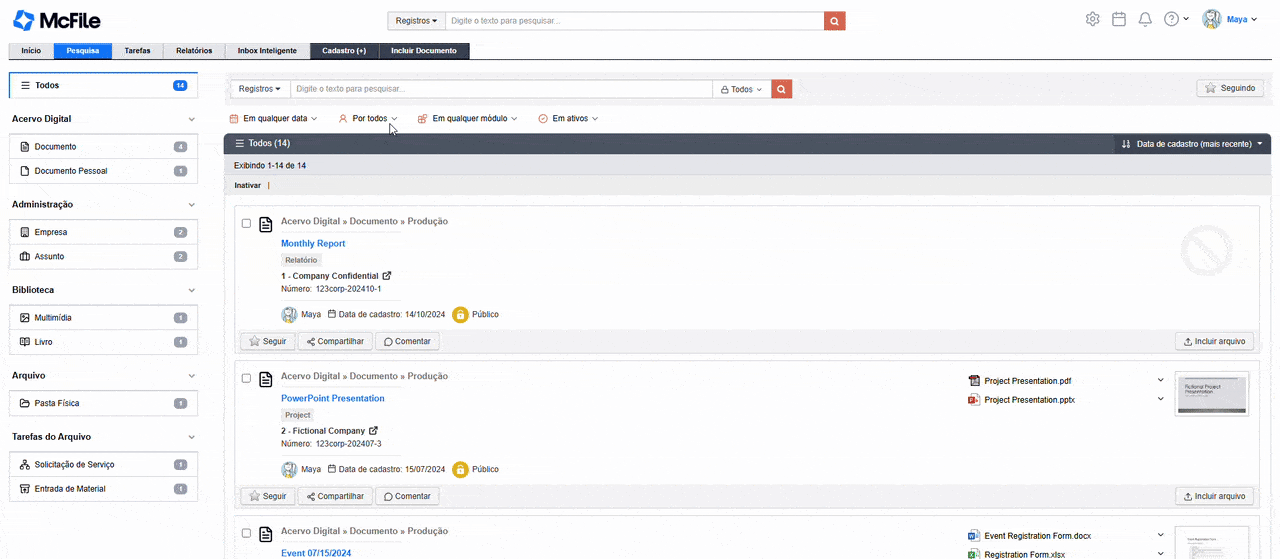Open the Project Presentation preview thumbnail
Screen dimensions: 1280x559
1211,394
